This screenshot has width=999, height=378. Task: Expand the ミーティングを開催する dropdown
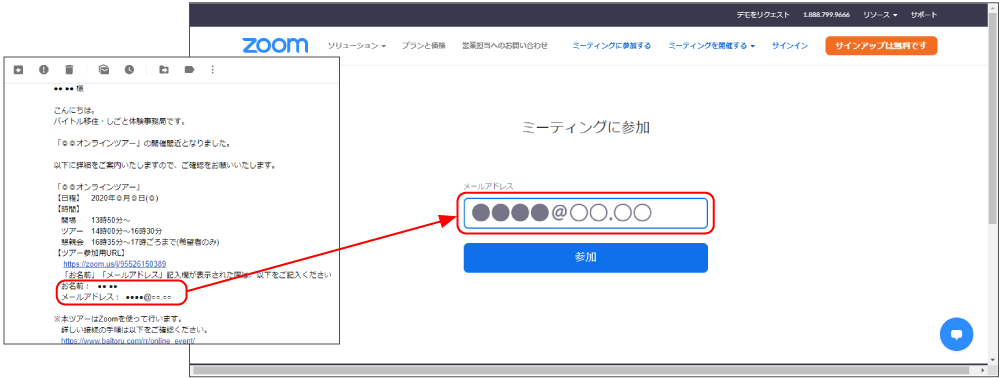coord(712,46)
